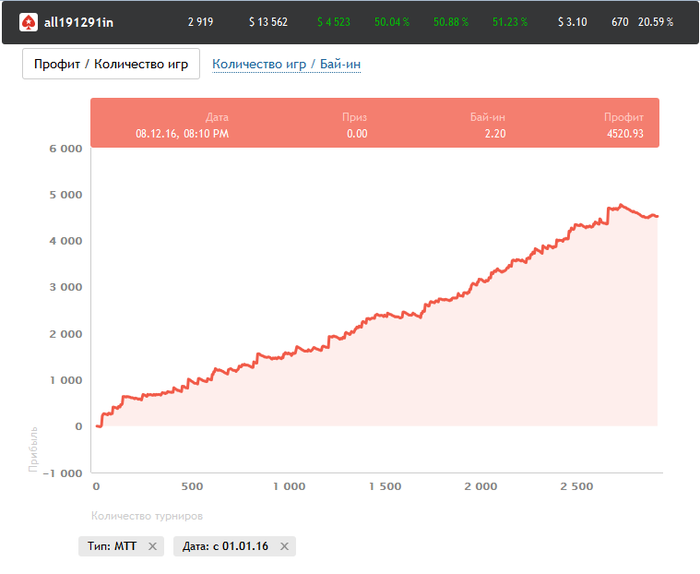Click the 2 919 tournaments count
Screen dimensions: 700x574
coord(200,22)
